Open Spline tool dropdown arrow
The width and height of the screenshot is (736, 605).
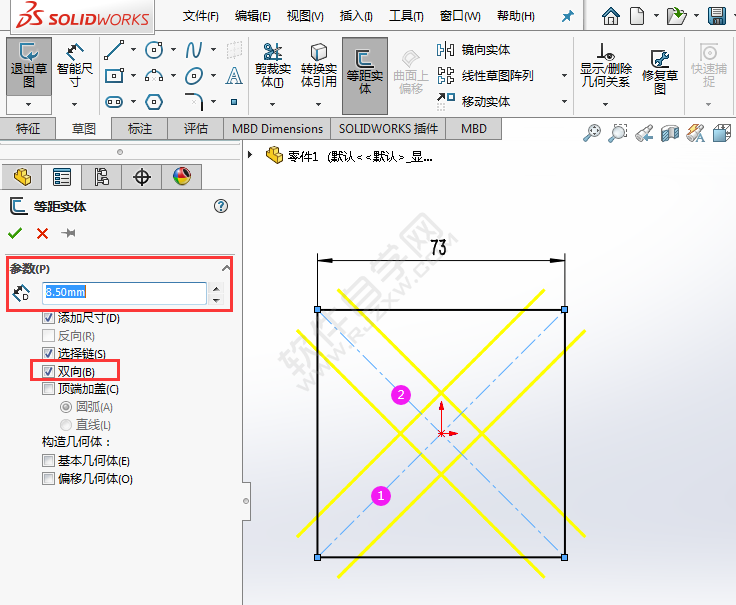point(214,50)
